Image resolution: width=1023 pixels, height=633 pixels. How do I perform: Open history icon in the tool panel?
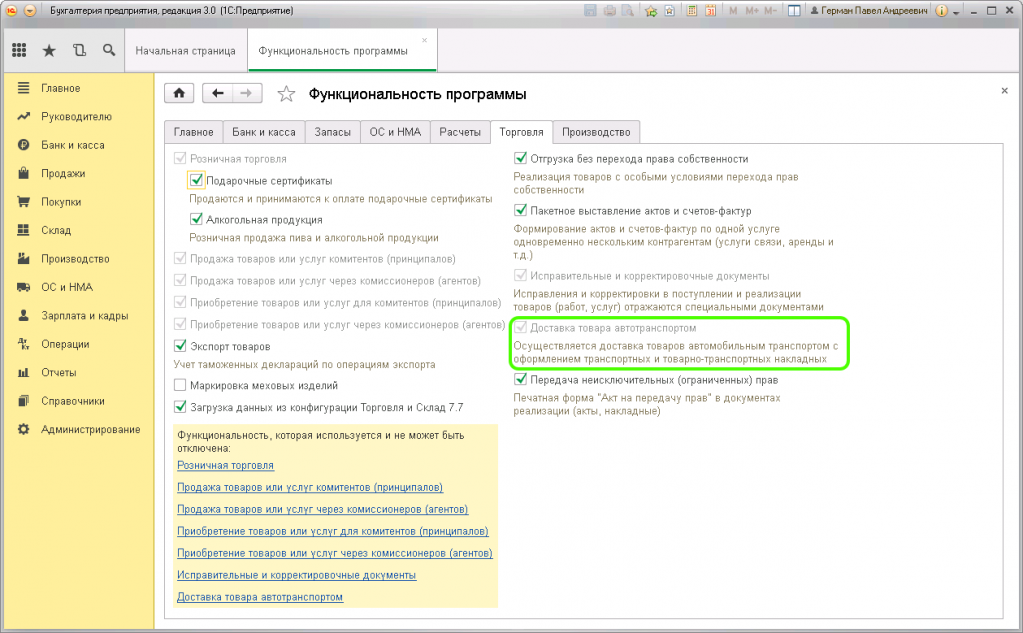[79, 50]
